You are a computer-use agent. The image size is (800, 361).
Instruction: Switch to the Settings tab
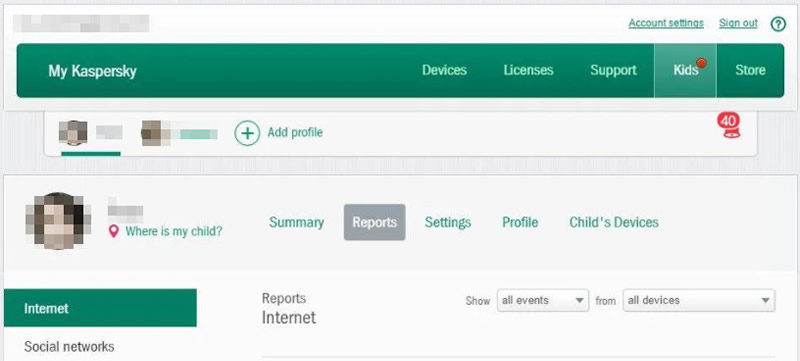click(x=448, y=222)
